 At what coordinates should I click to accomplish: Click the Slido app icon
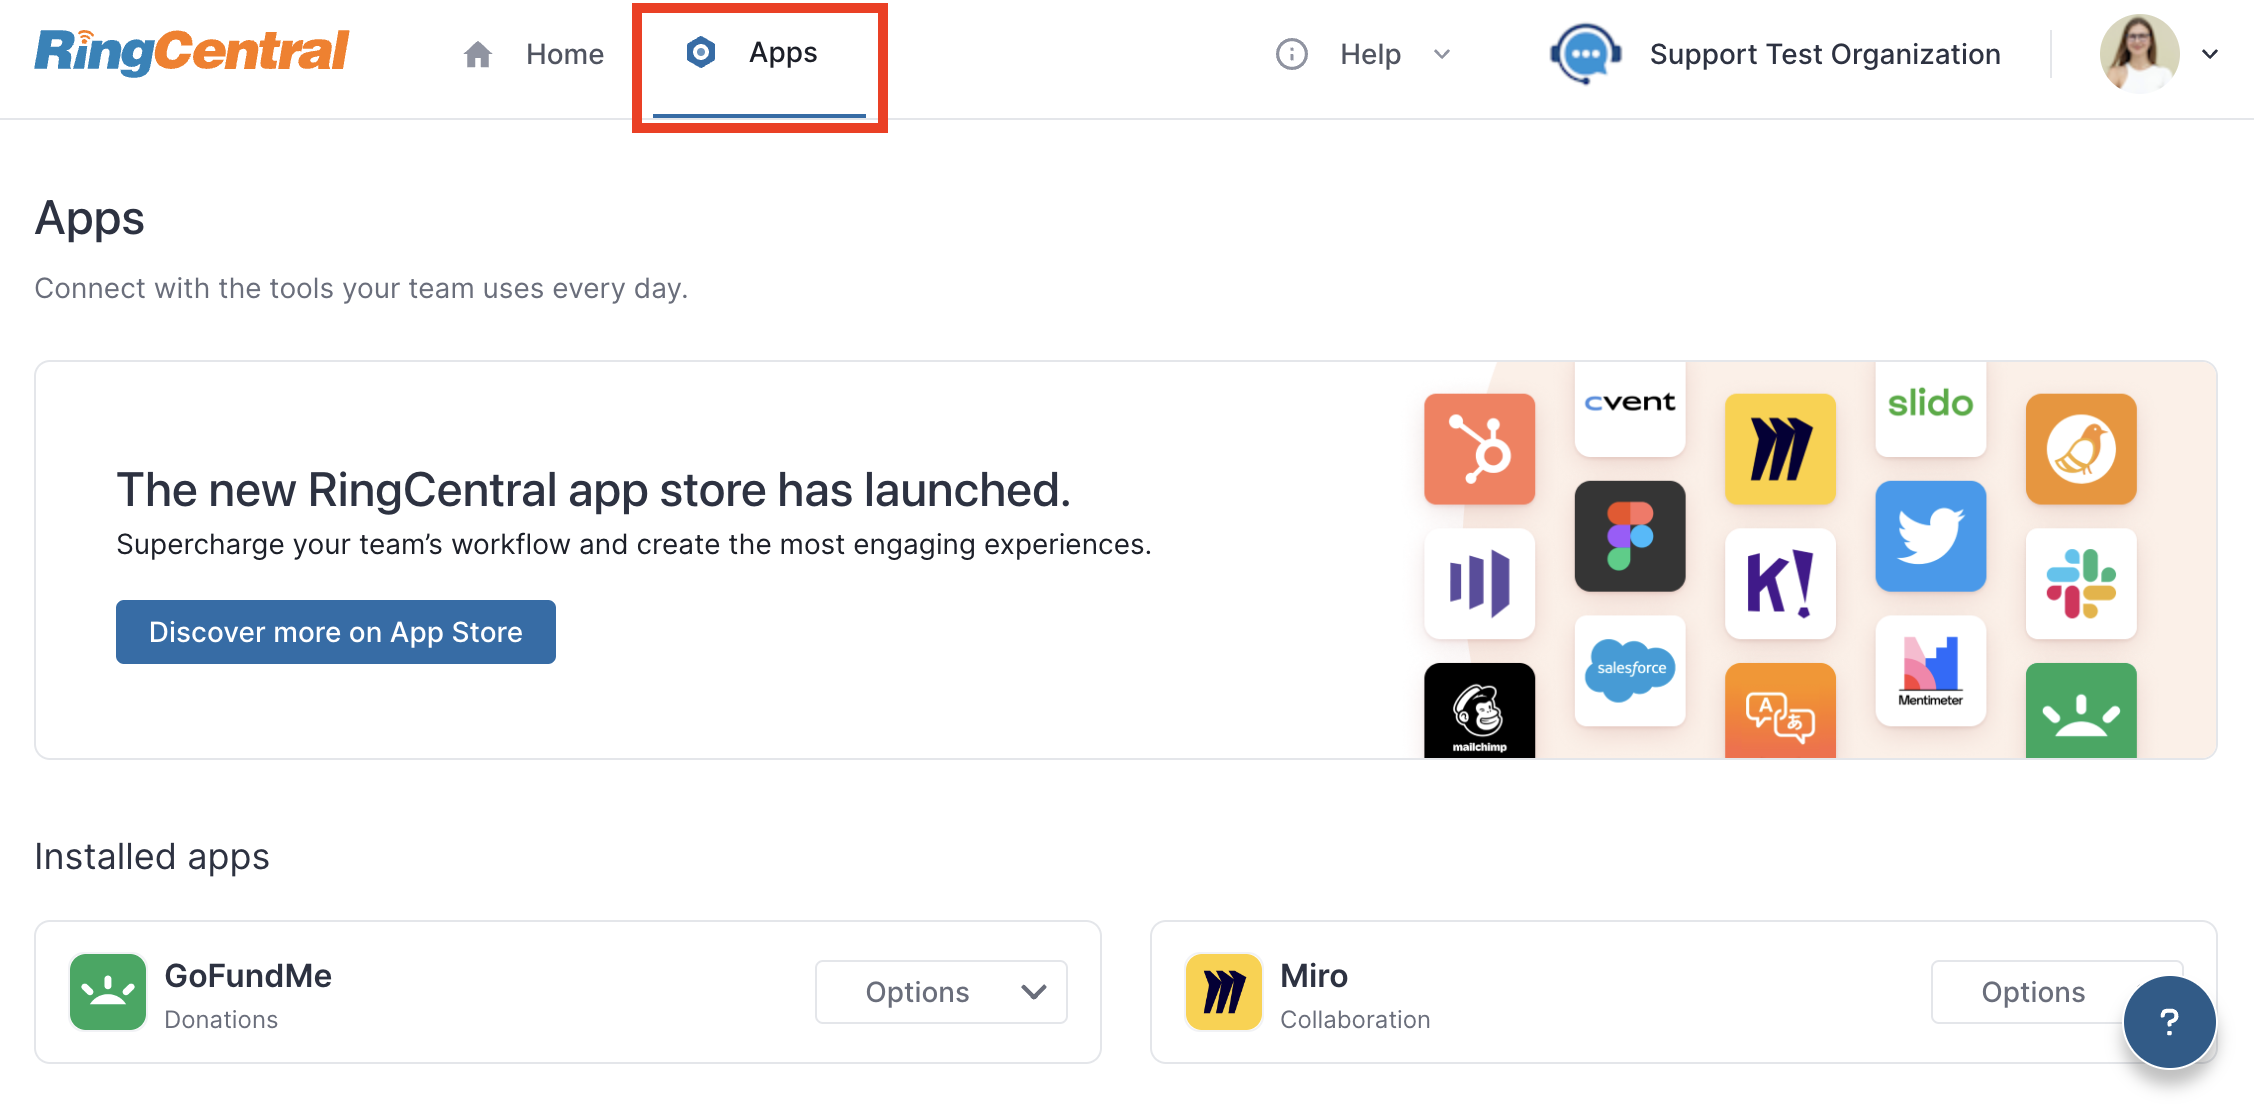[1931, 408]
